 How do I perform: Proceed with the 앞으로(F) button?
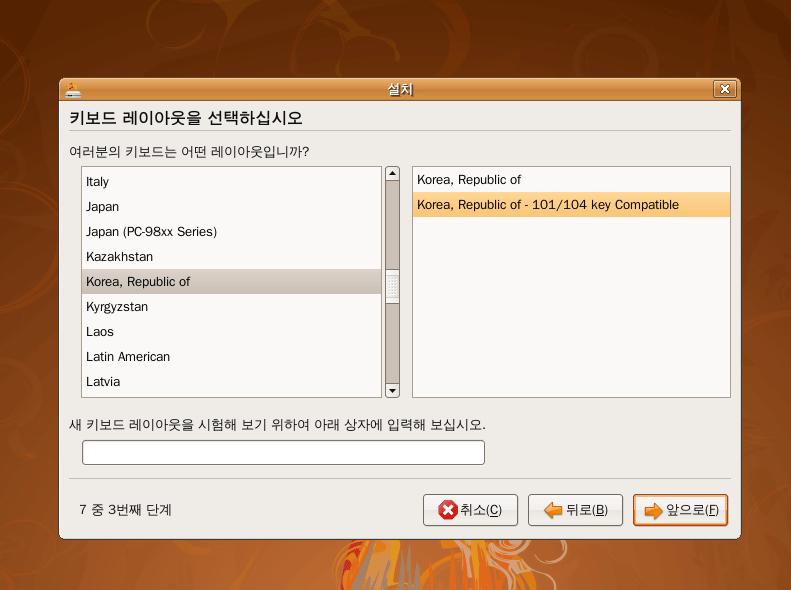[681, 510]
